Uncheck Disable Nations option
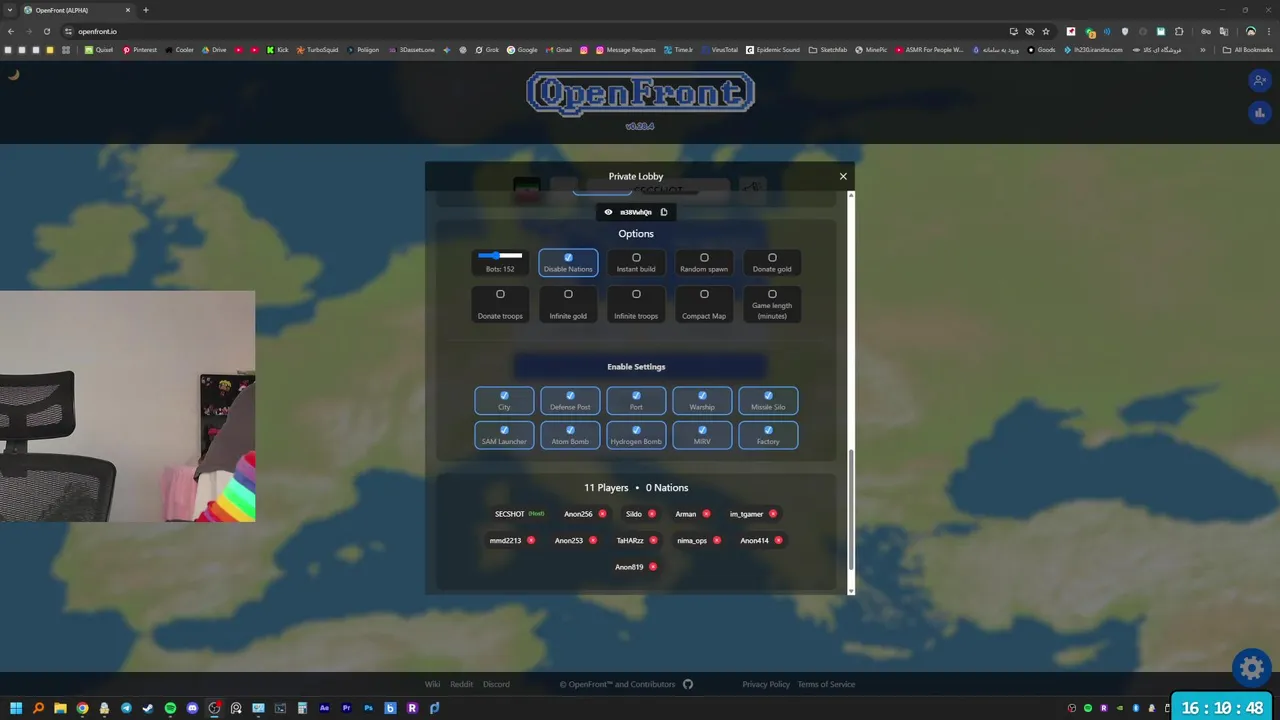Viewport: 1280px width, 720px height. (568, 262)
